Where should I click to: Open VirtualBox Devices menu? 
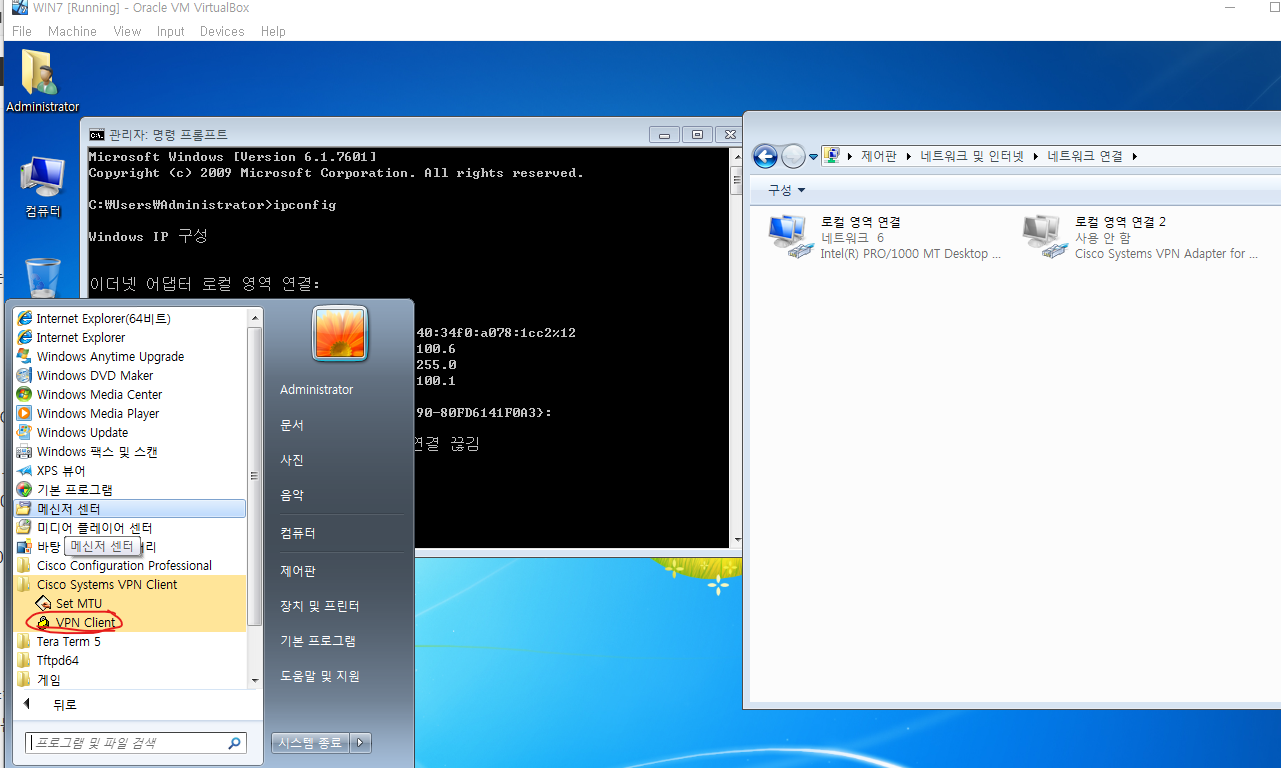222,31
